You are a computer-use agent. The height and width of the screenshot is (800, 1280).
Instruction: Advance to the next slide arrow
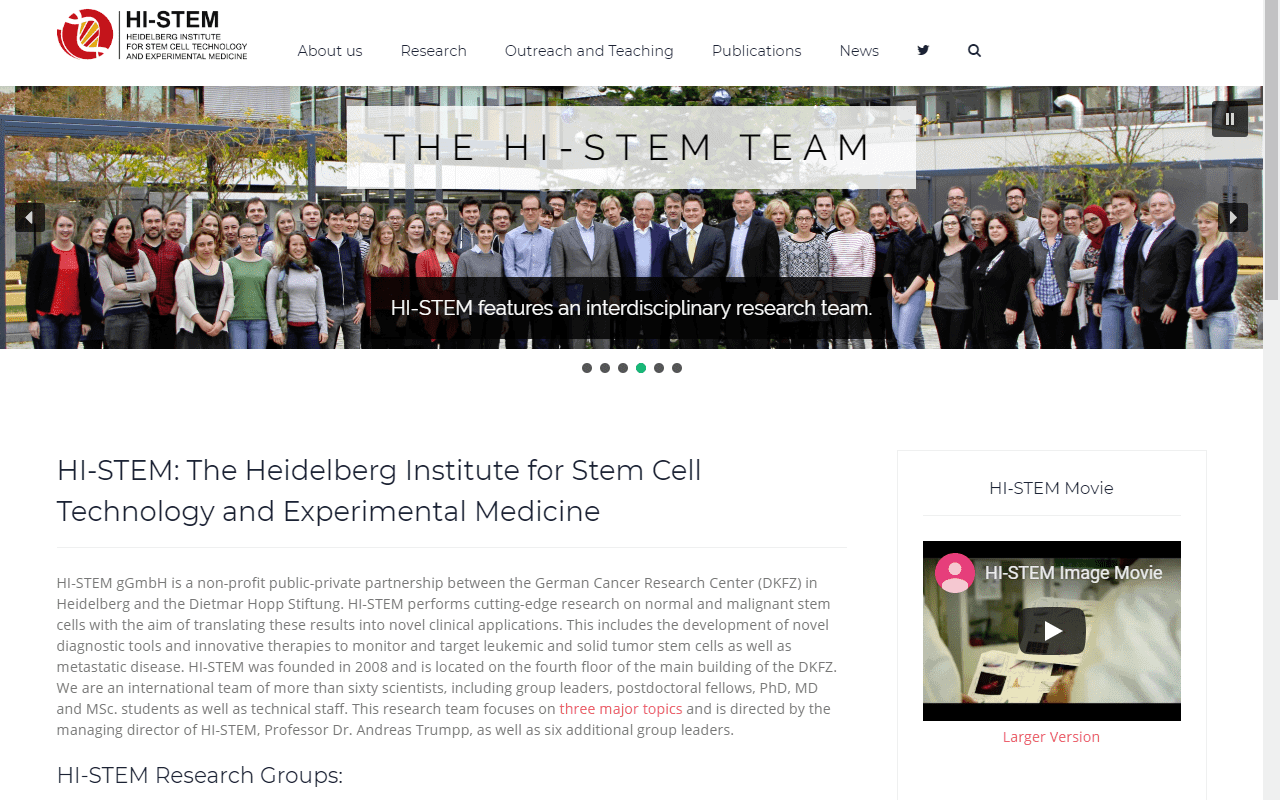click(x=1233, y=217)
